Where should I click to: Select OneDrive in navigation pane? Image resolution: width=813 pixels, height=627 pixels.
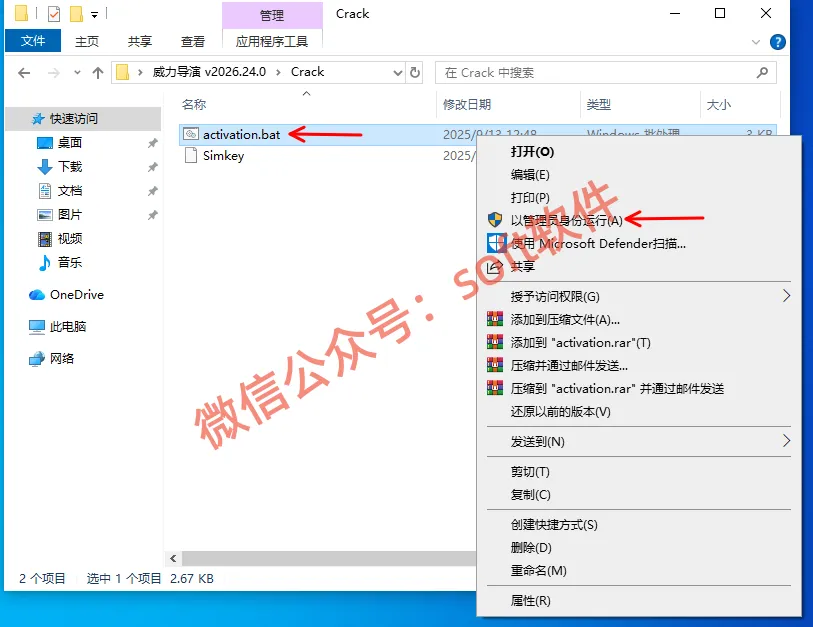(76, 295)
